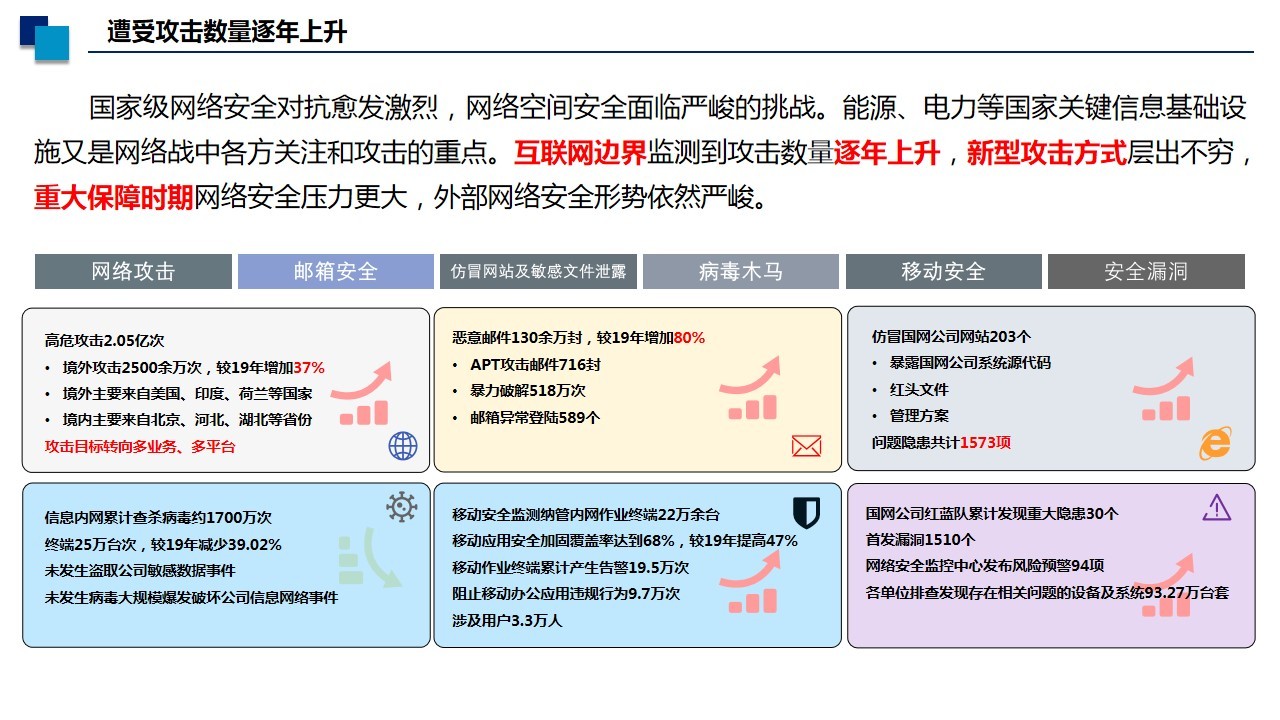Screen dimensions: 1280x720
Task: Click the bullet 境外主要来自美国、印度、荷兰等国家
Action: pyautogui.click(x=179, y=394)
